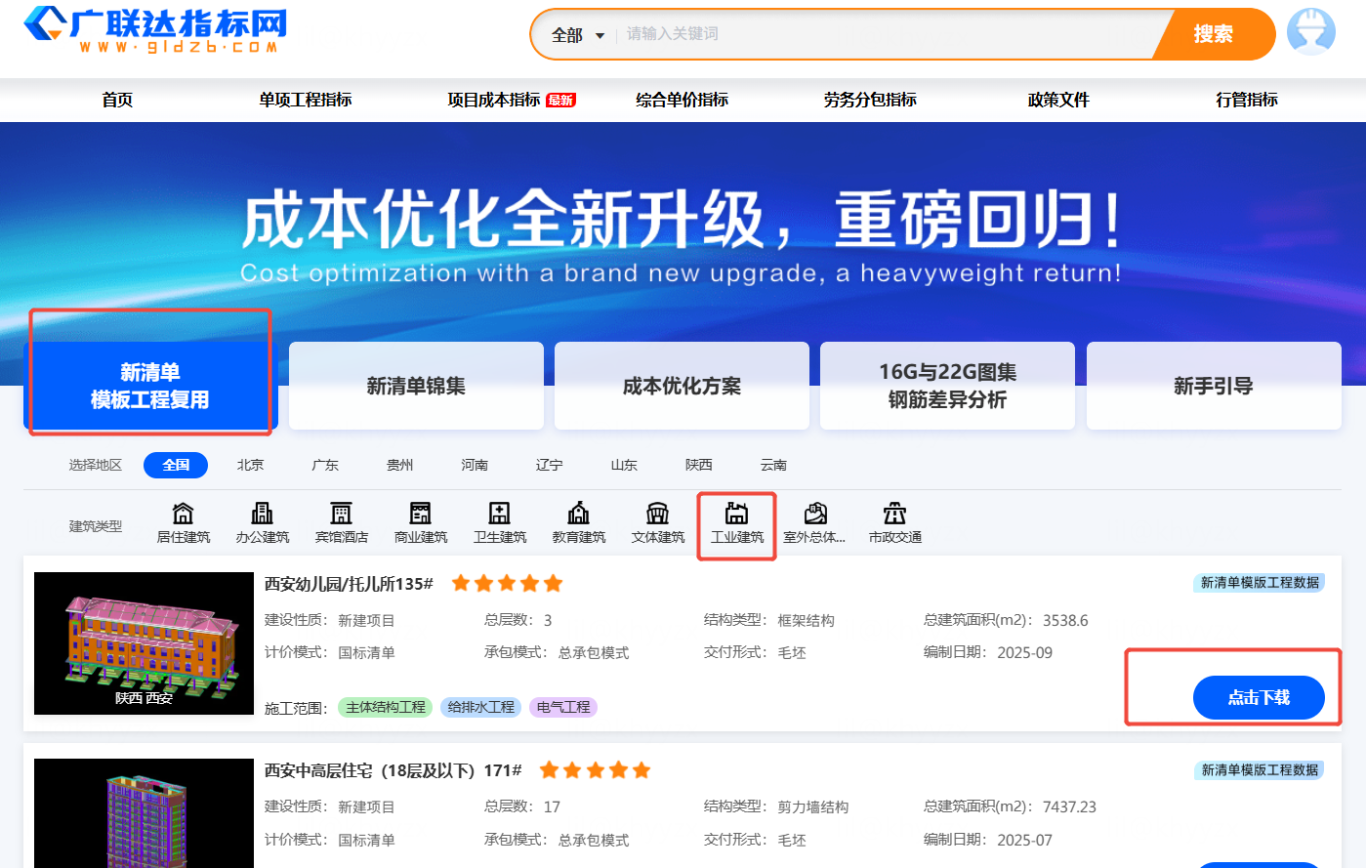1366x868 pixels.
Task: Select the 卫生建筑 health building icon
Action: pos(498,522)
